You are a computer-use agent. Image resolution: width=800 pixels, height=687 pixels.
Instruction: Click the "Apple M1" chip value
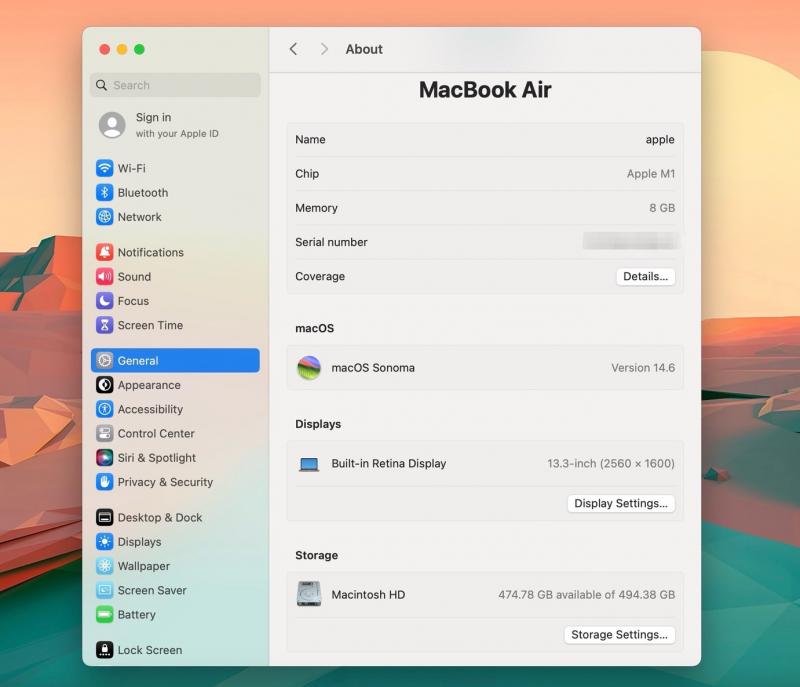pyautogui.click(x=651, y=174)
